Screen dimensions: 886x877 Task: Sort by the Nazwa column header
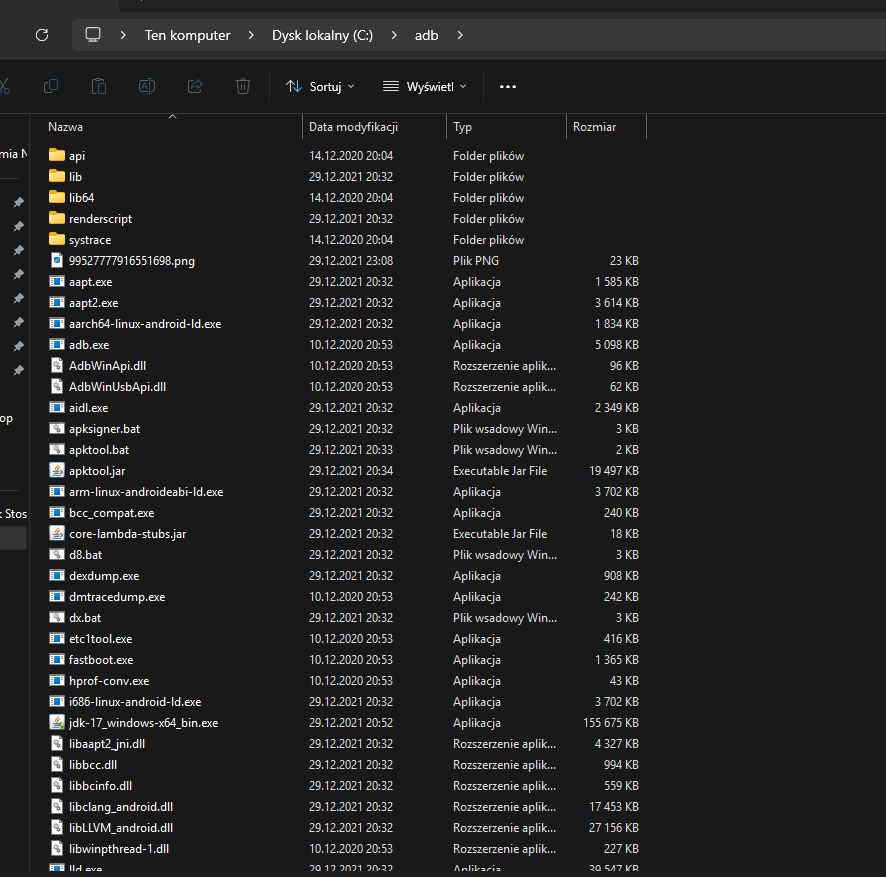click(66, 127)
